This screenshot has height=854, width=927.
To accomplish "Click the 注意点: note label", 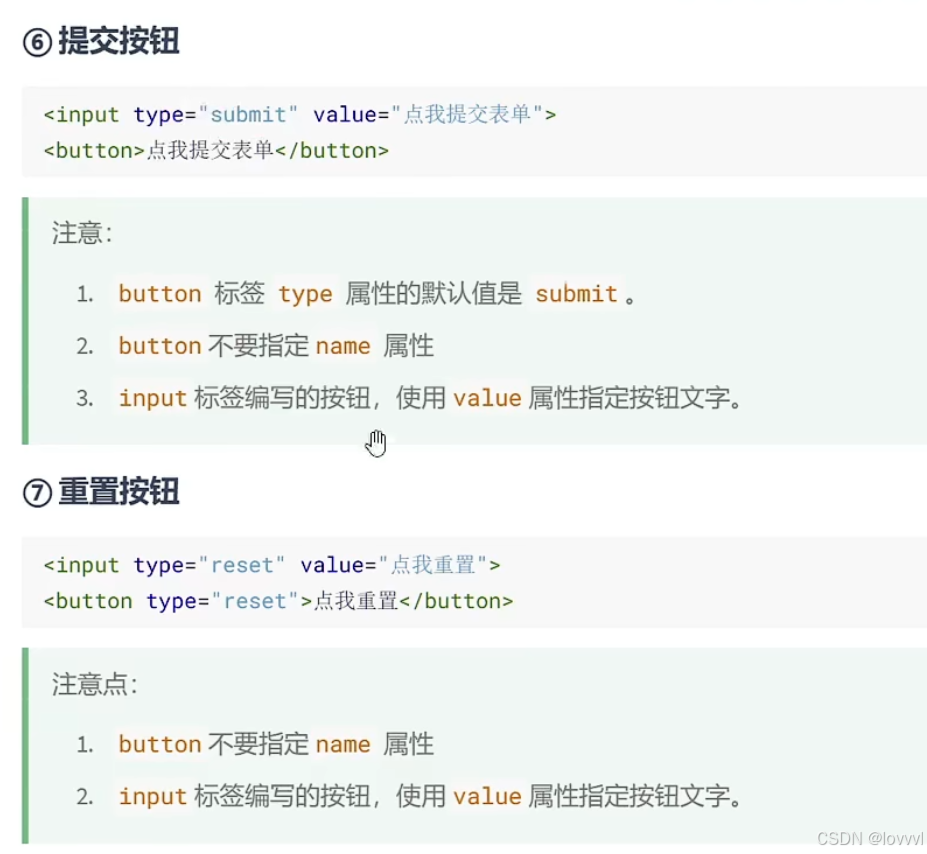I will click(95, 684).
